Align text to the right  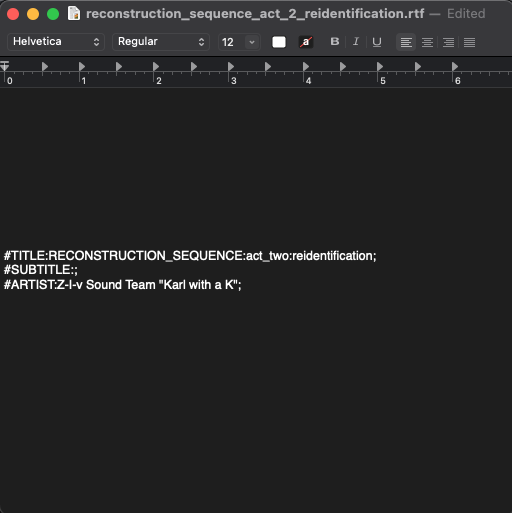click(448, 42)
